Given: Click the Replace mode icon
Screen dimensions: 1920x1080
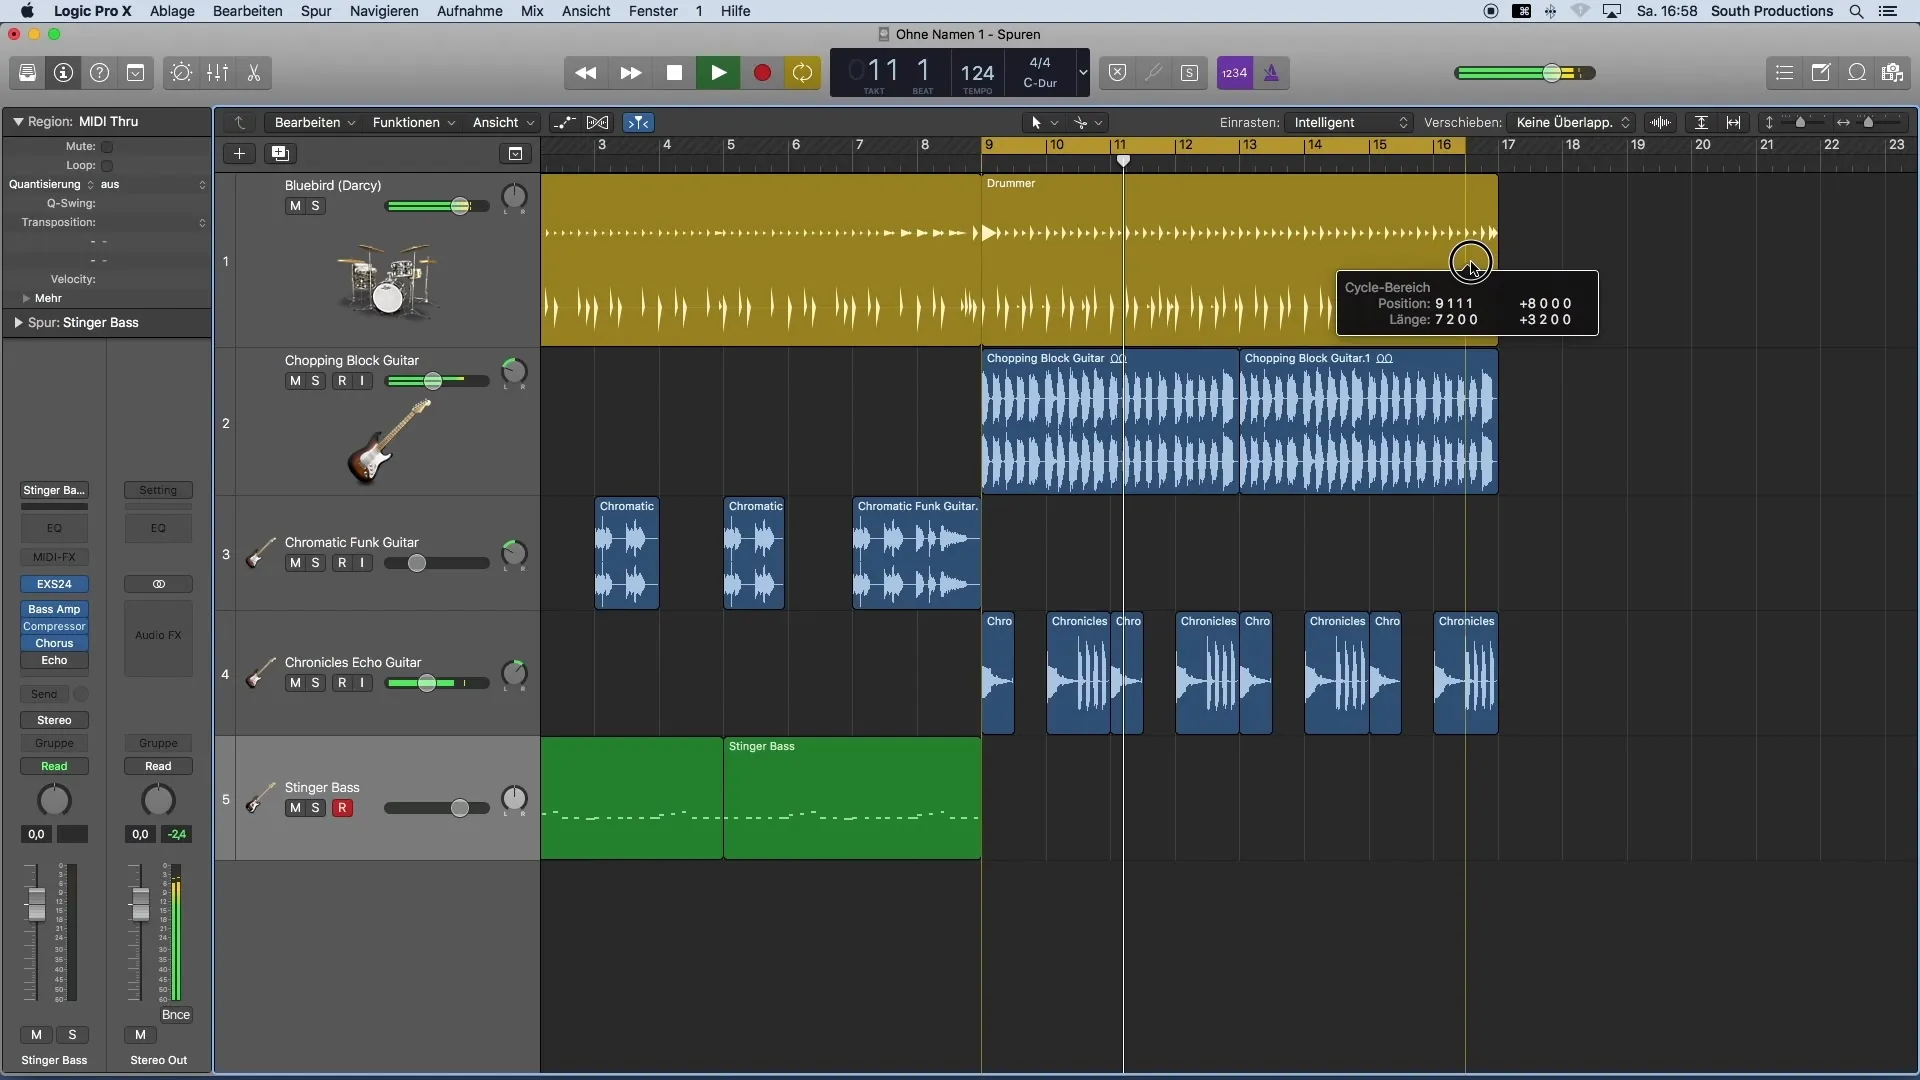Looking at the screenshot, I should 1118,73.
